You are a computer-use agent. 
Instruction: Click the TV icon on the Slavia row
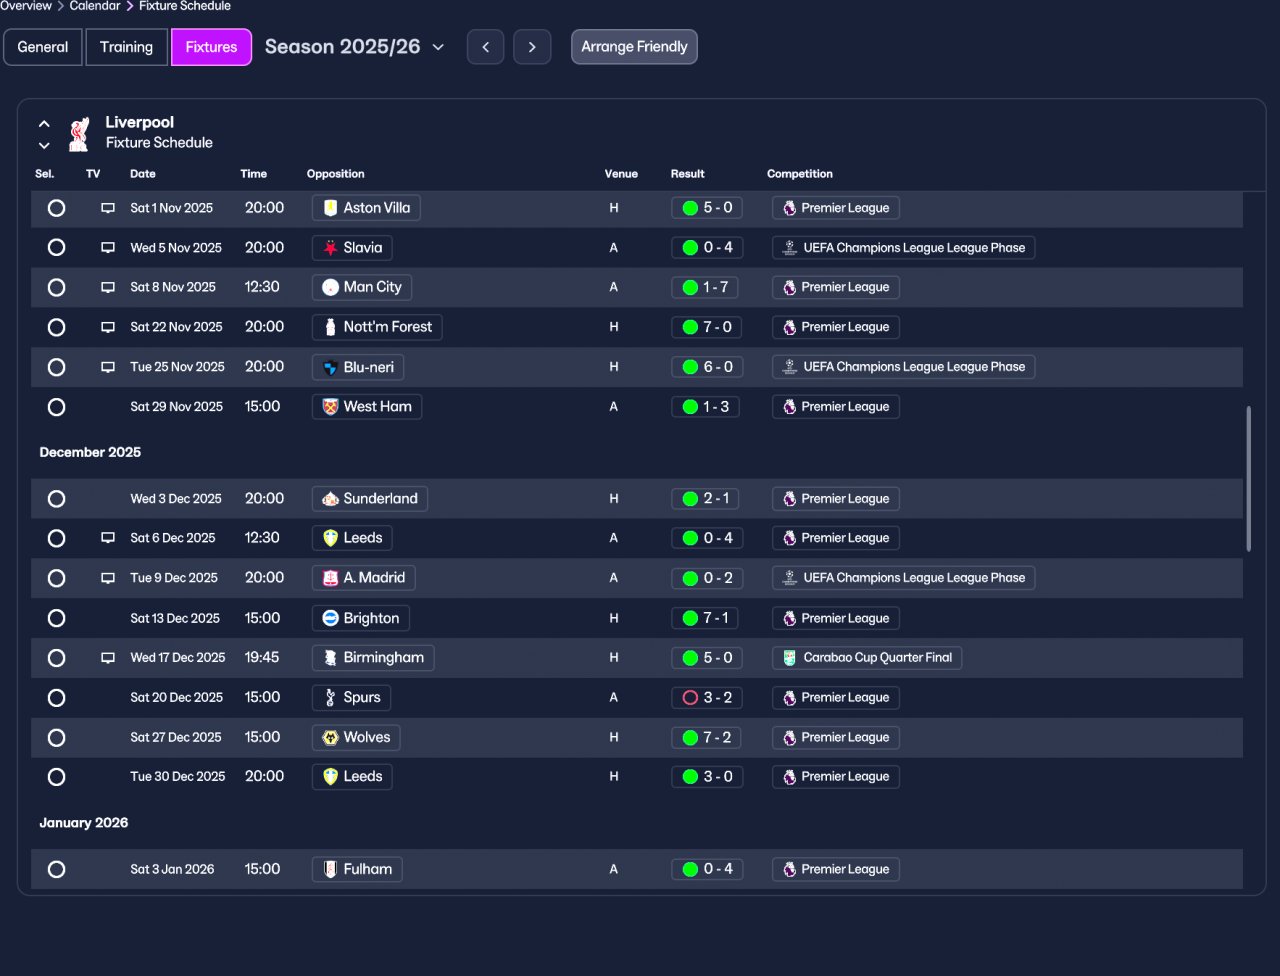click(x=108, y=248)
